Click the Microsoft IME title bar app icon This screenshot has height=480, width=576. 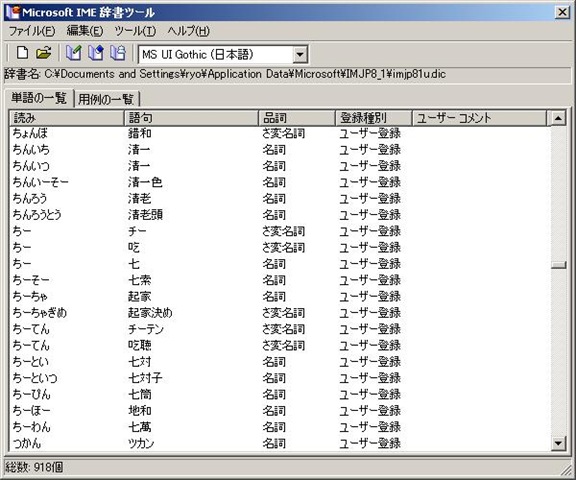click(13, 12)
